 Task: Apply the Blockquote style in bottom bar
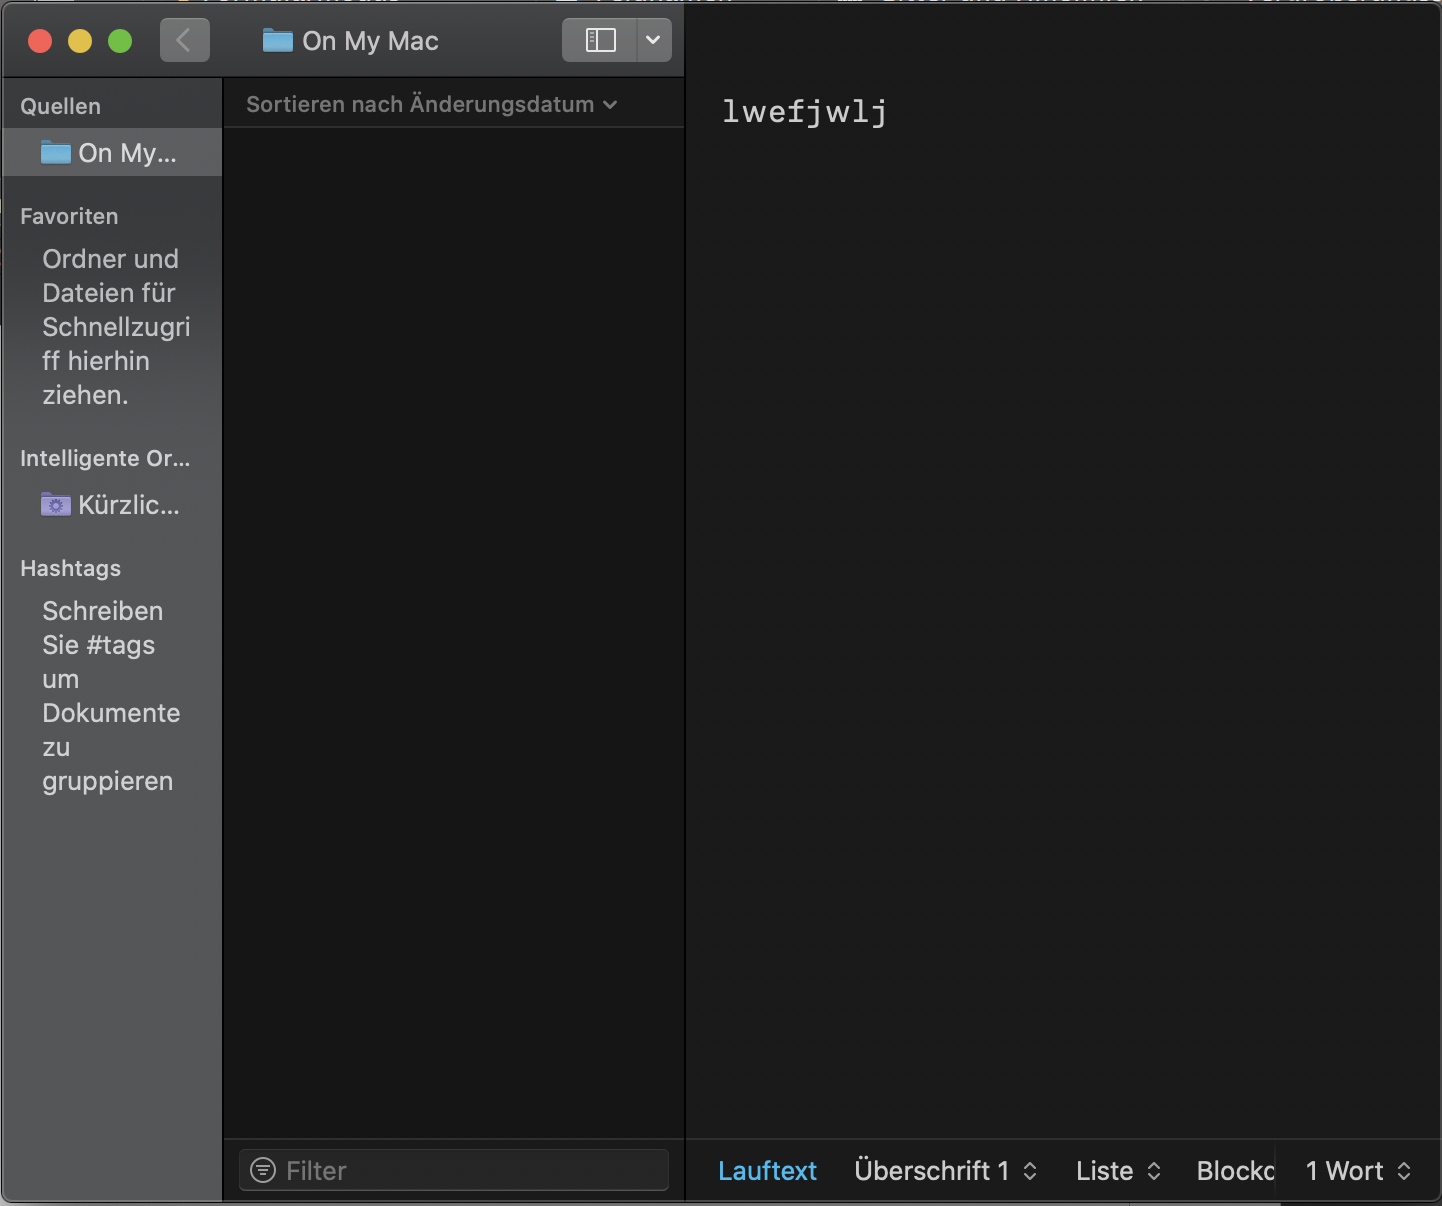tap(1235, 1171)
